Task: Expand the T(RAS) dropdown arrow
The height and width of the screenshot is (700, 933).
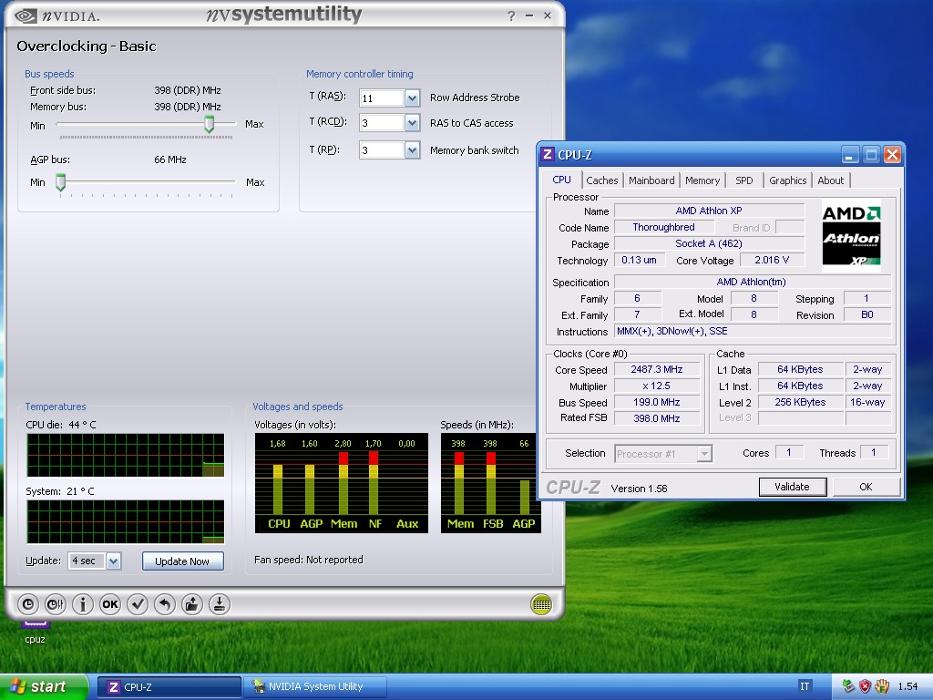Action: tap(412, 98)
